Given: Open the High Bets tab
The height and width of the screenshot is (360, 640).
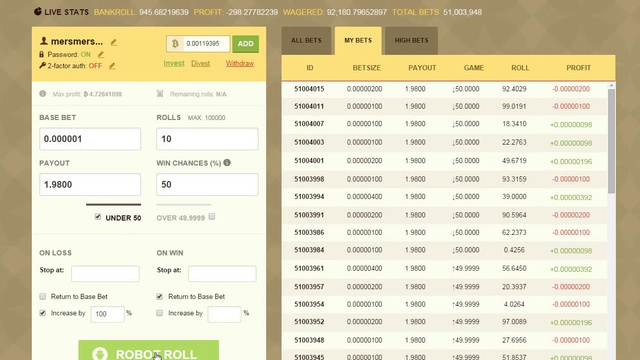Looking at the screenshot, I should point(411,40).
